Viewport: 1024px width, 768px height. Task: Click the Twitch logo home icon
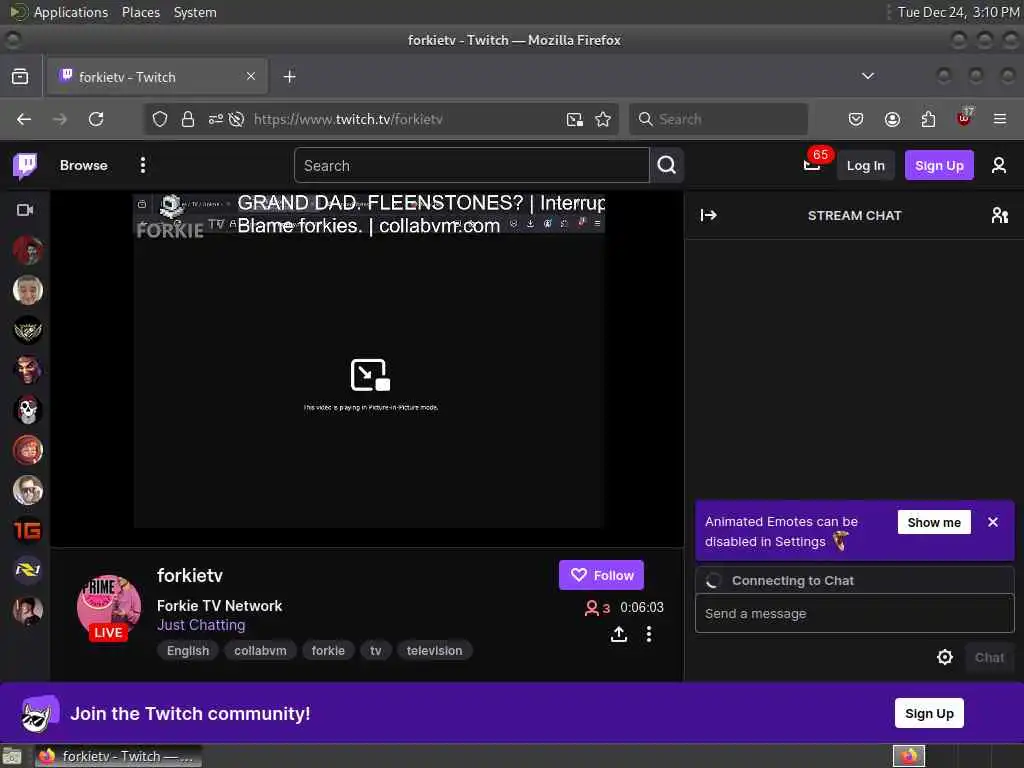tap(25, 166)
